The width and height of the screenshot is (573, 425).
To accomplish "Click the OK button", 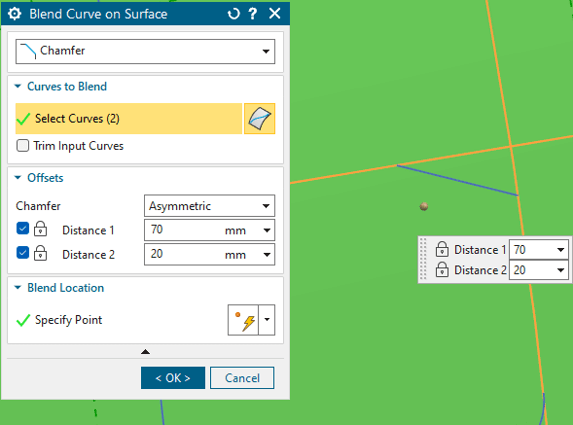I will (x=173, y=378).
